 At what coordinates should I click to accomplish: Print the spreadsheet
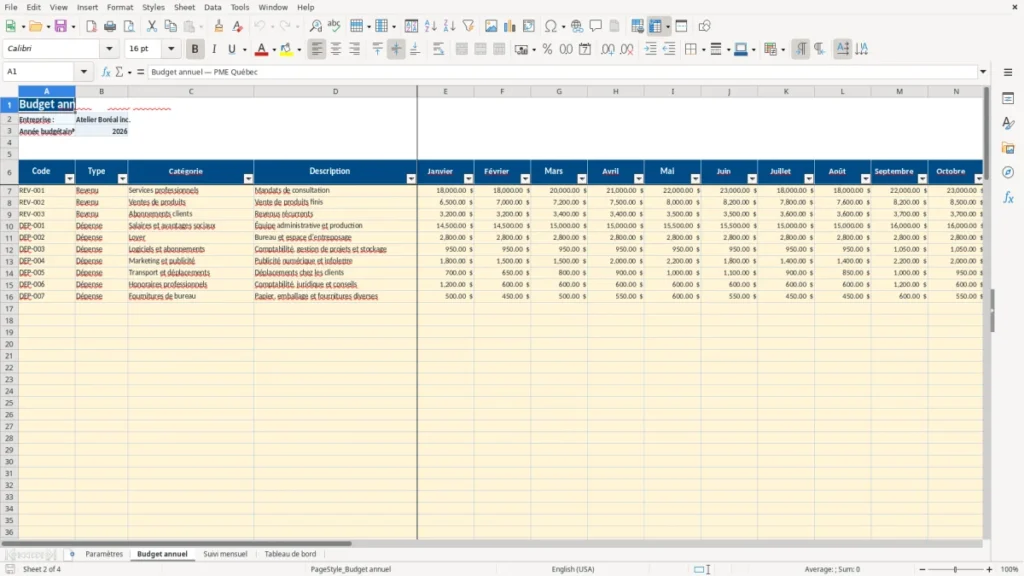coord(110,26)
